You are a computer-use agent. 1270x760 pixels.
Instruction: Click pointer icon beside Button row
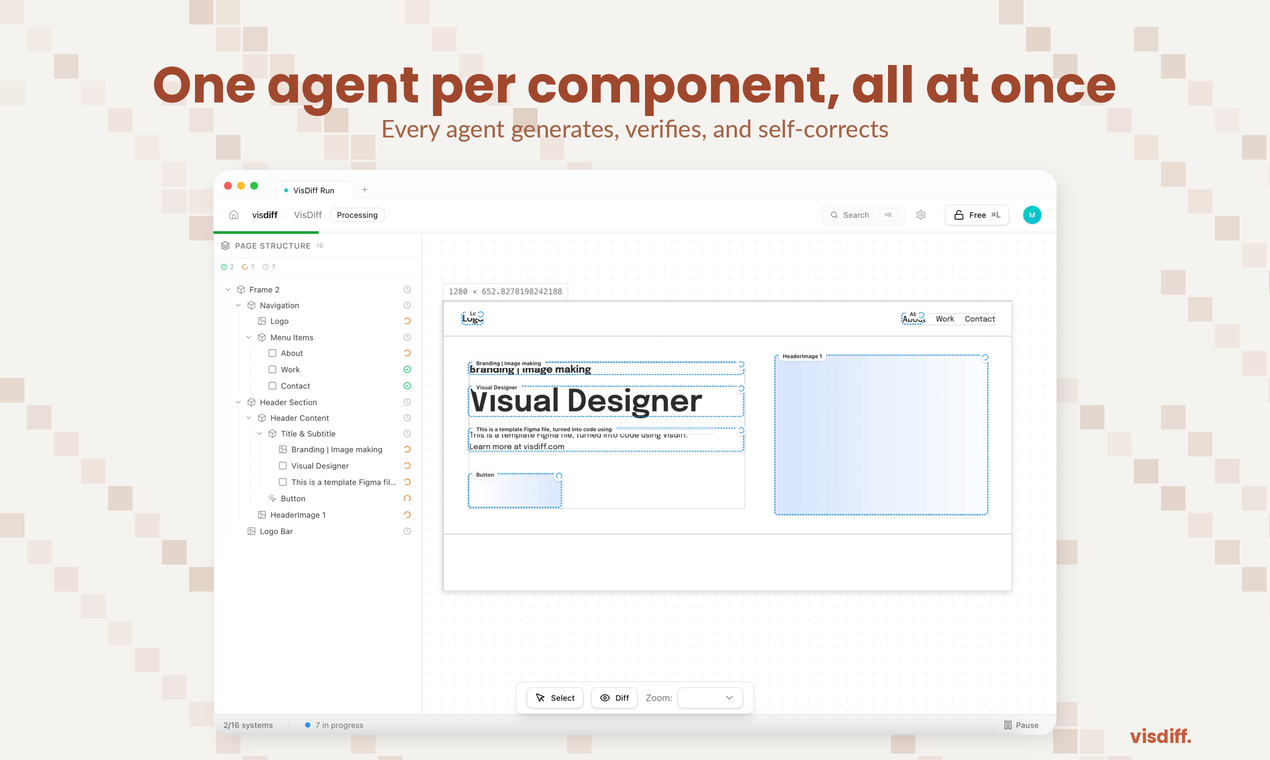click(x=272, y=498)
